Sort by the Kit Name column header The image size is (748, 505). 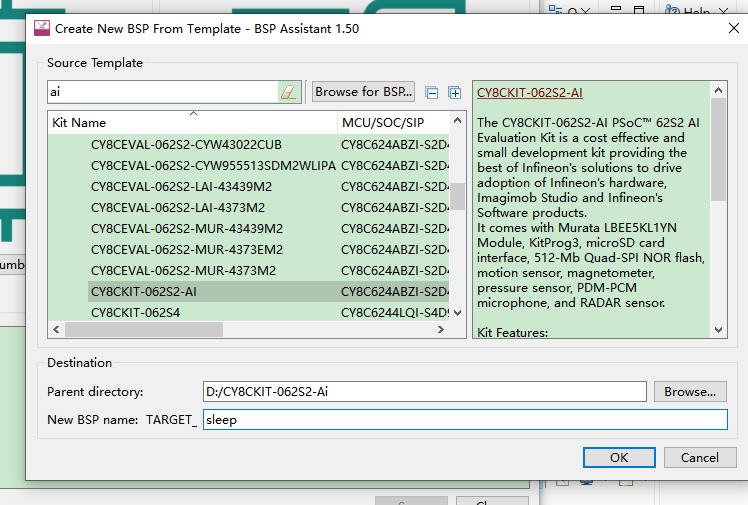pyautogui.click(x=193, y=123)
